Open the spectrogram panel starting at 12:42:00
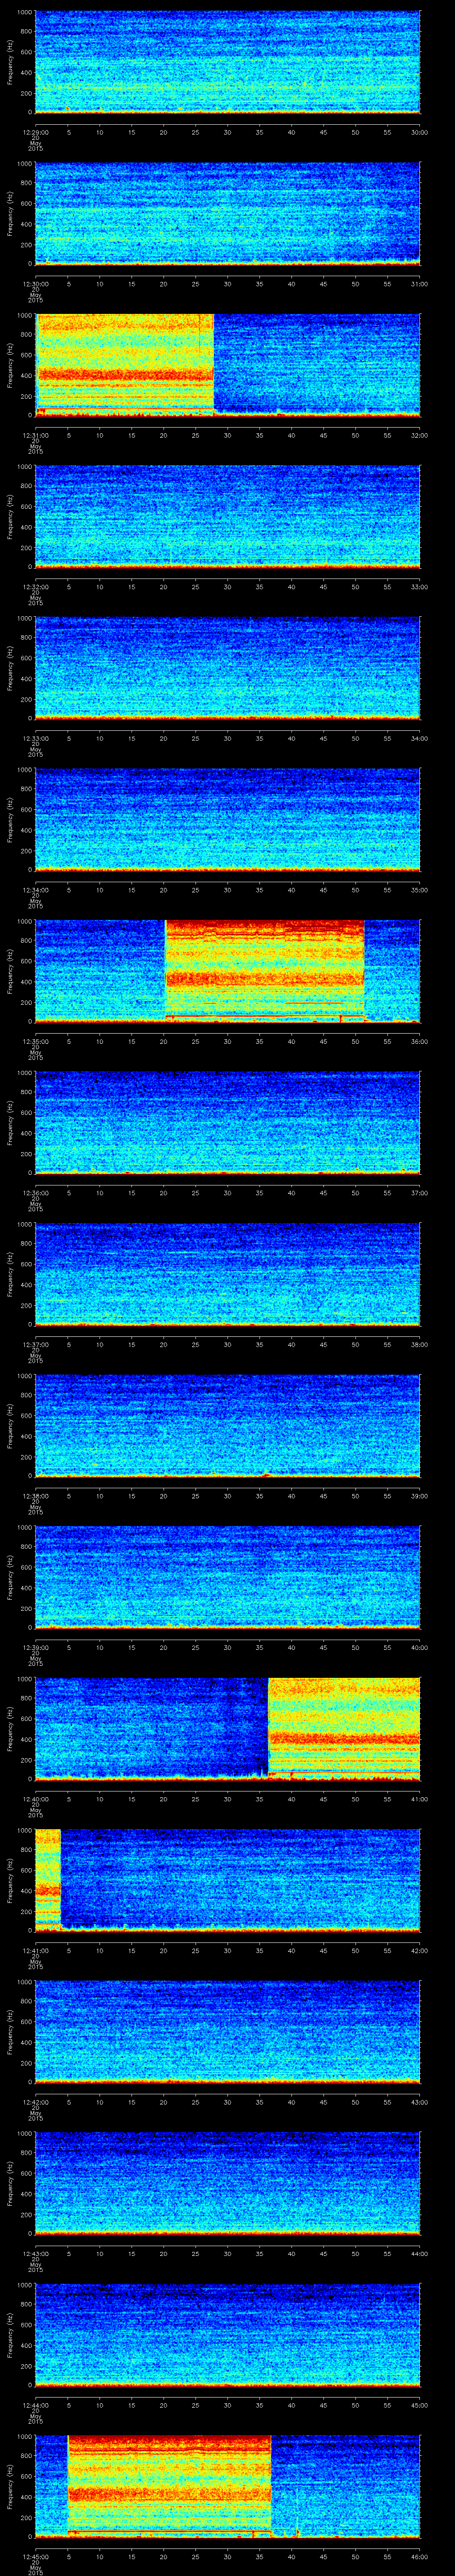This screenshot has width=455, height=2576. pyautogui.click(x=228, y=2032)
